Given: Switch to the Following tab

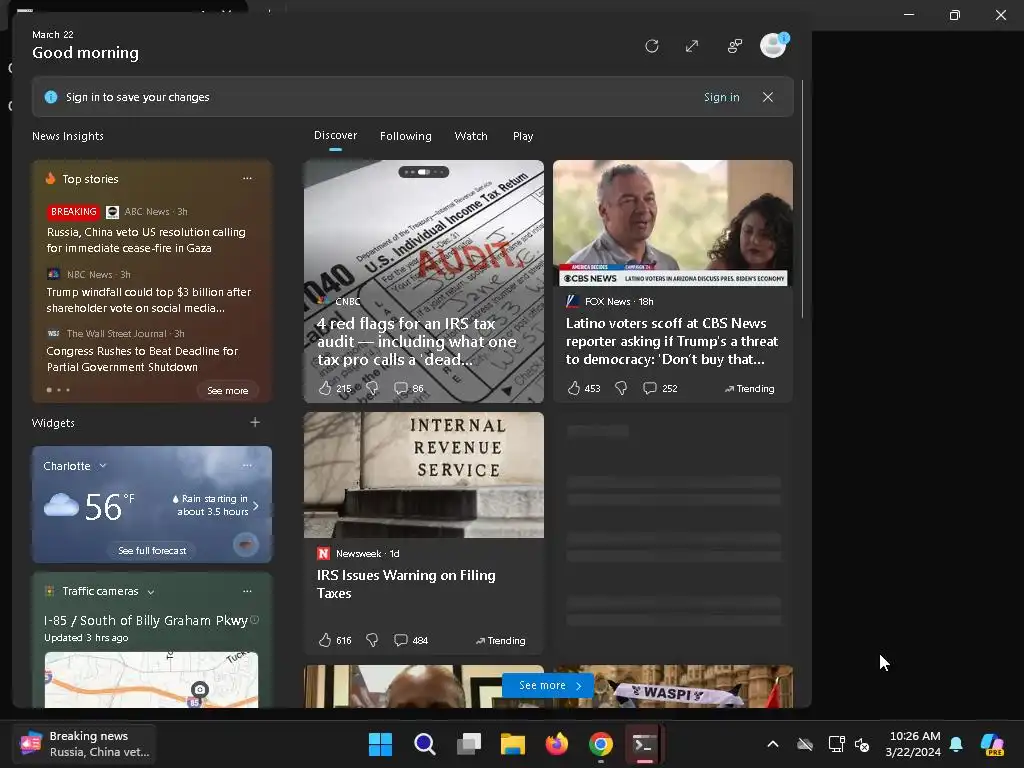Looking at the screenshot, I should coord(406,136).
